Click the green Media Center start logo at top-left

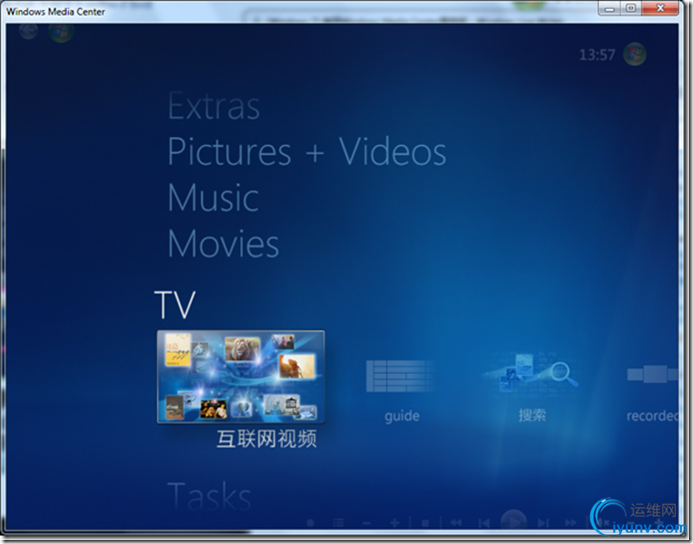[x=61, y=32]
